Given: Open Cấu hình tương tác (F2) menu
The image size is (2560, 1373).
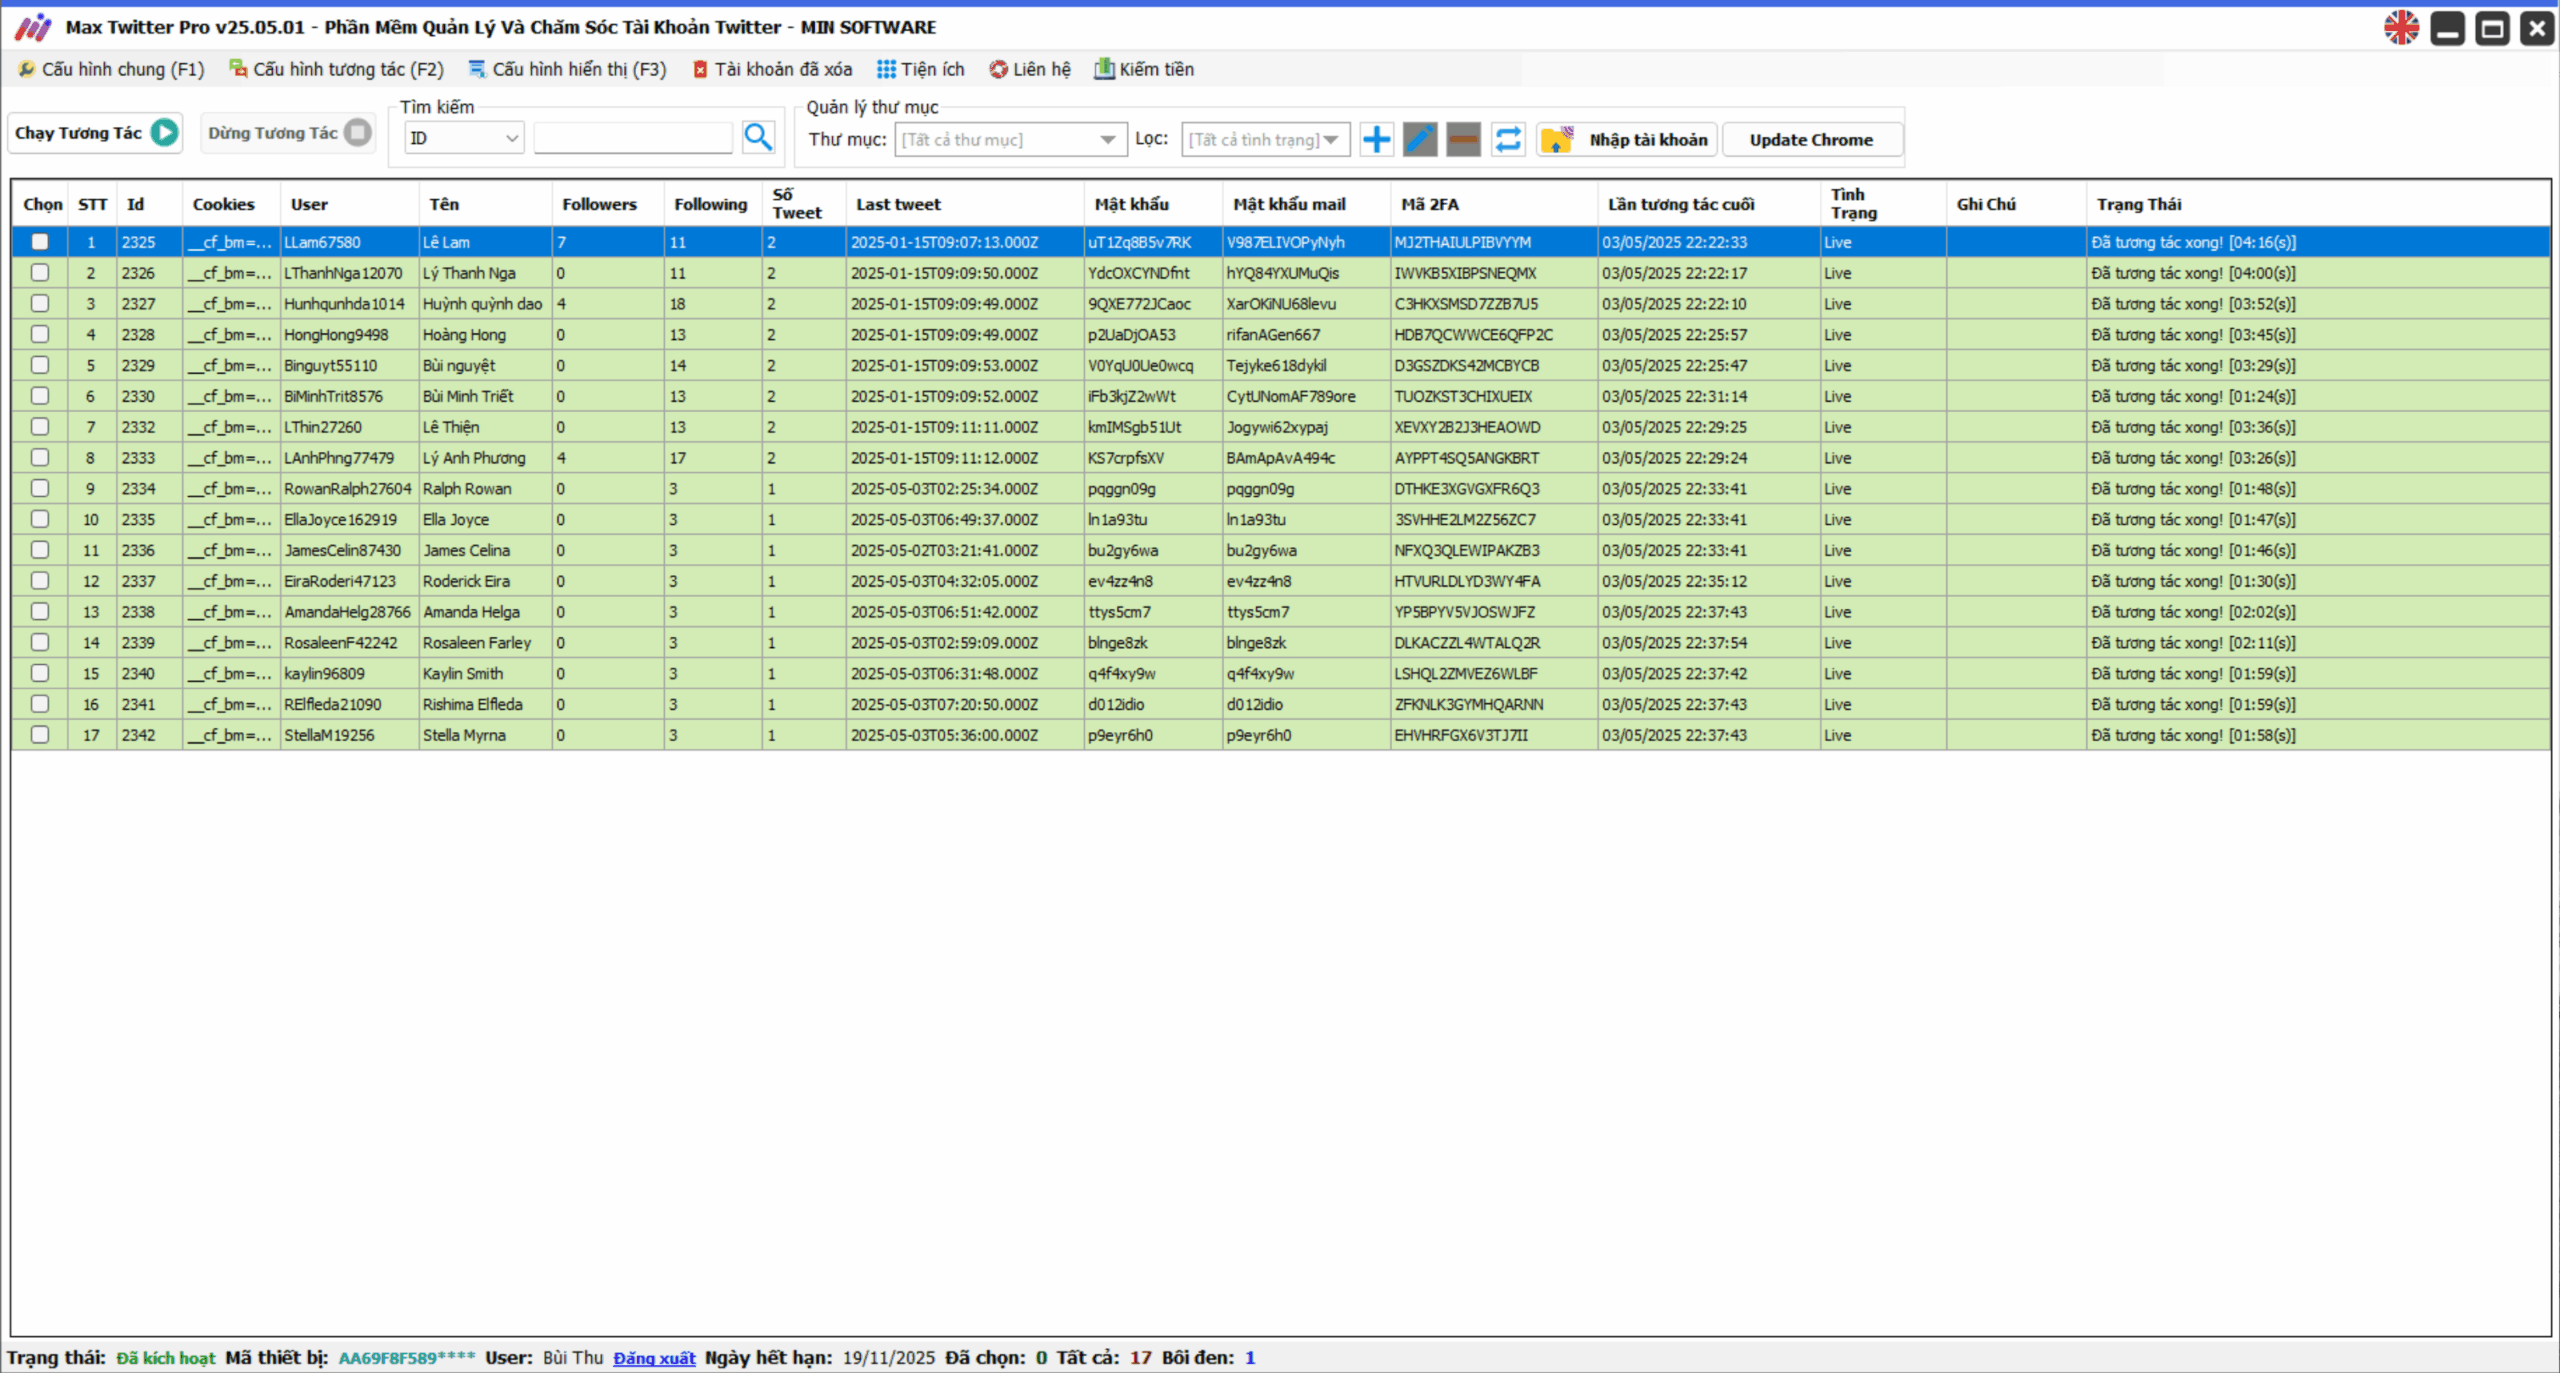Looking at the screenshot, I should pos(336,69).
